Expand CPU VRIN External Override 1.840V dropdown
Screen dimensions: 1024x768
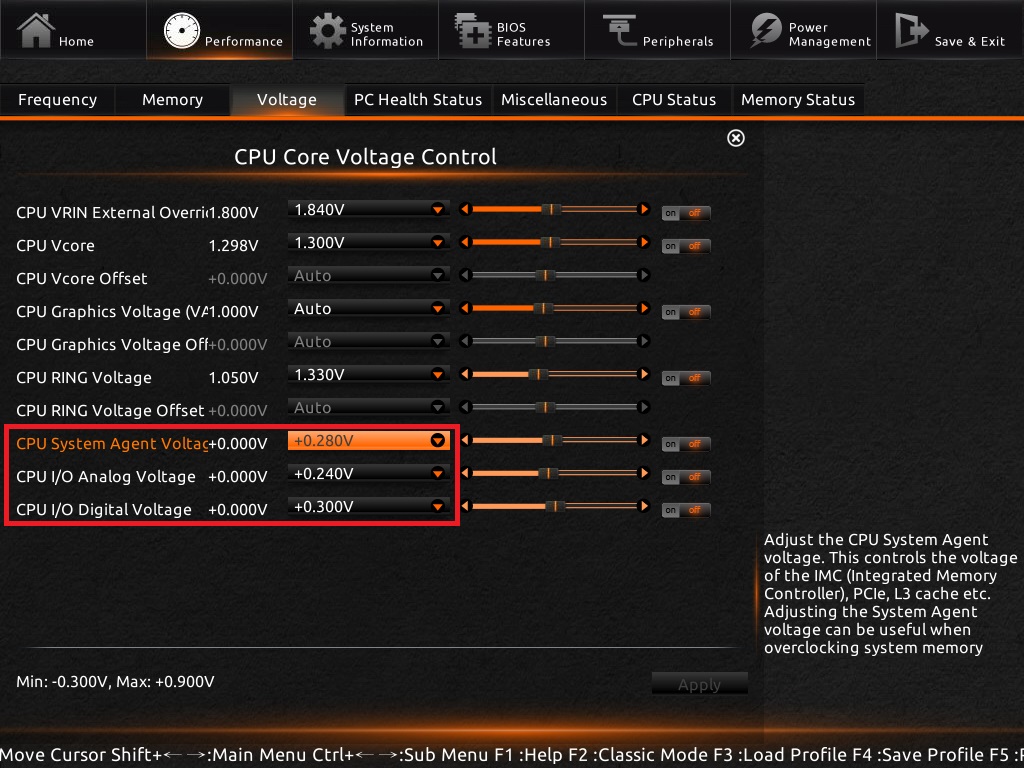click(437, 210)
